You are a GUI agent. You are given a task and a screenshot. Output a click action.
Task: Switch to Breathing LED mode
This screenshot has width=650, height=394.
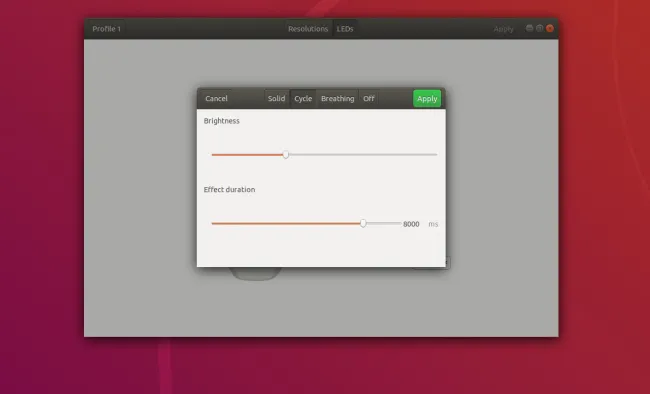pos(337,99)
